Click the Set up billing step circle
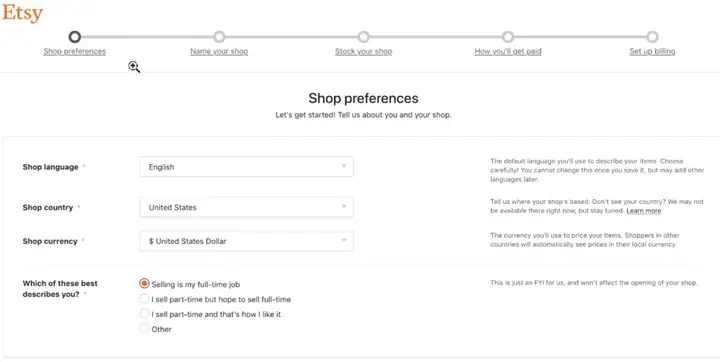The height and width of the screenshot is (362, 720). pos(652,37)
